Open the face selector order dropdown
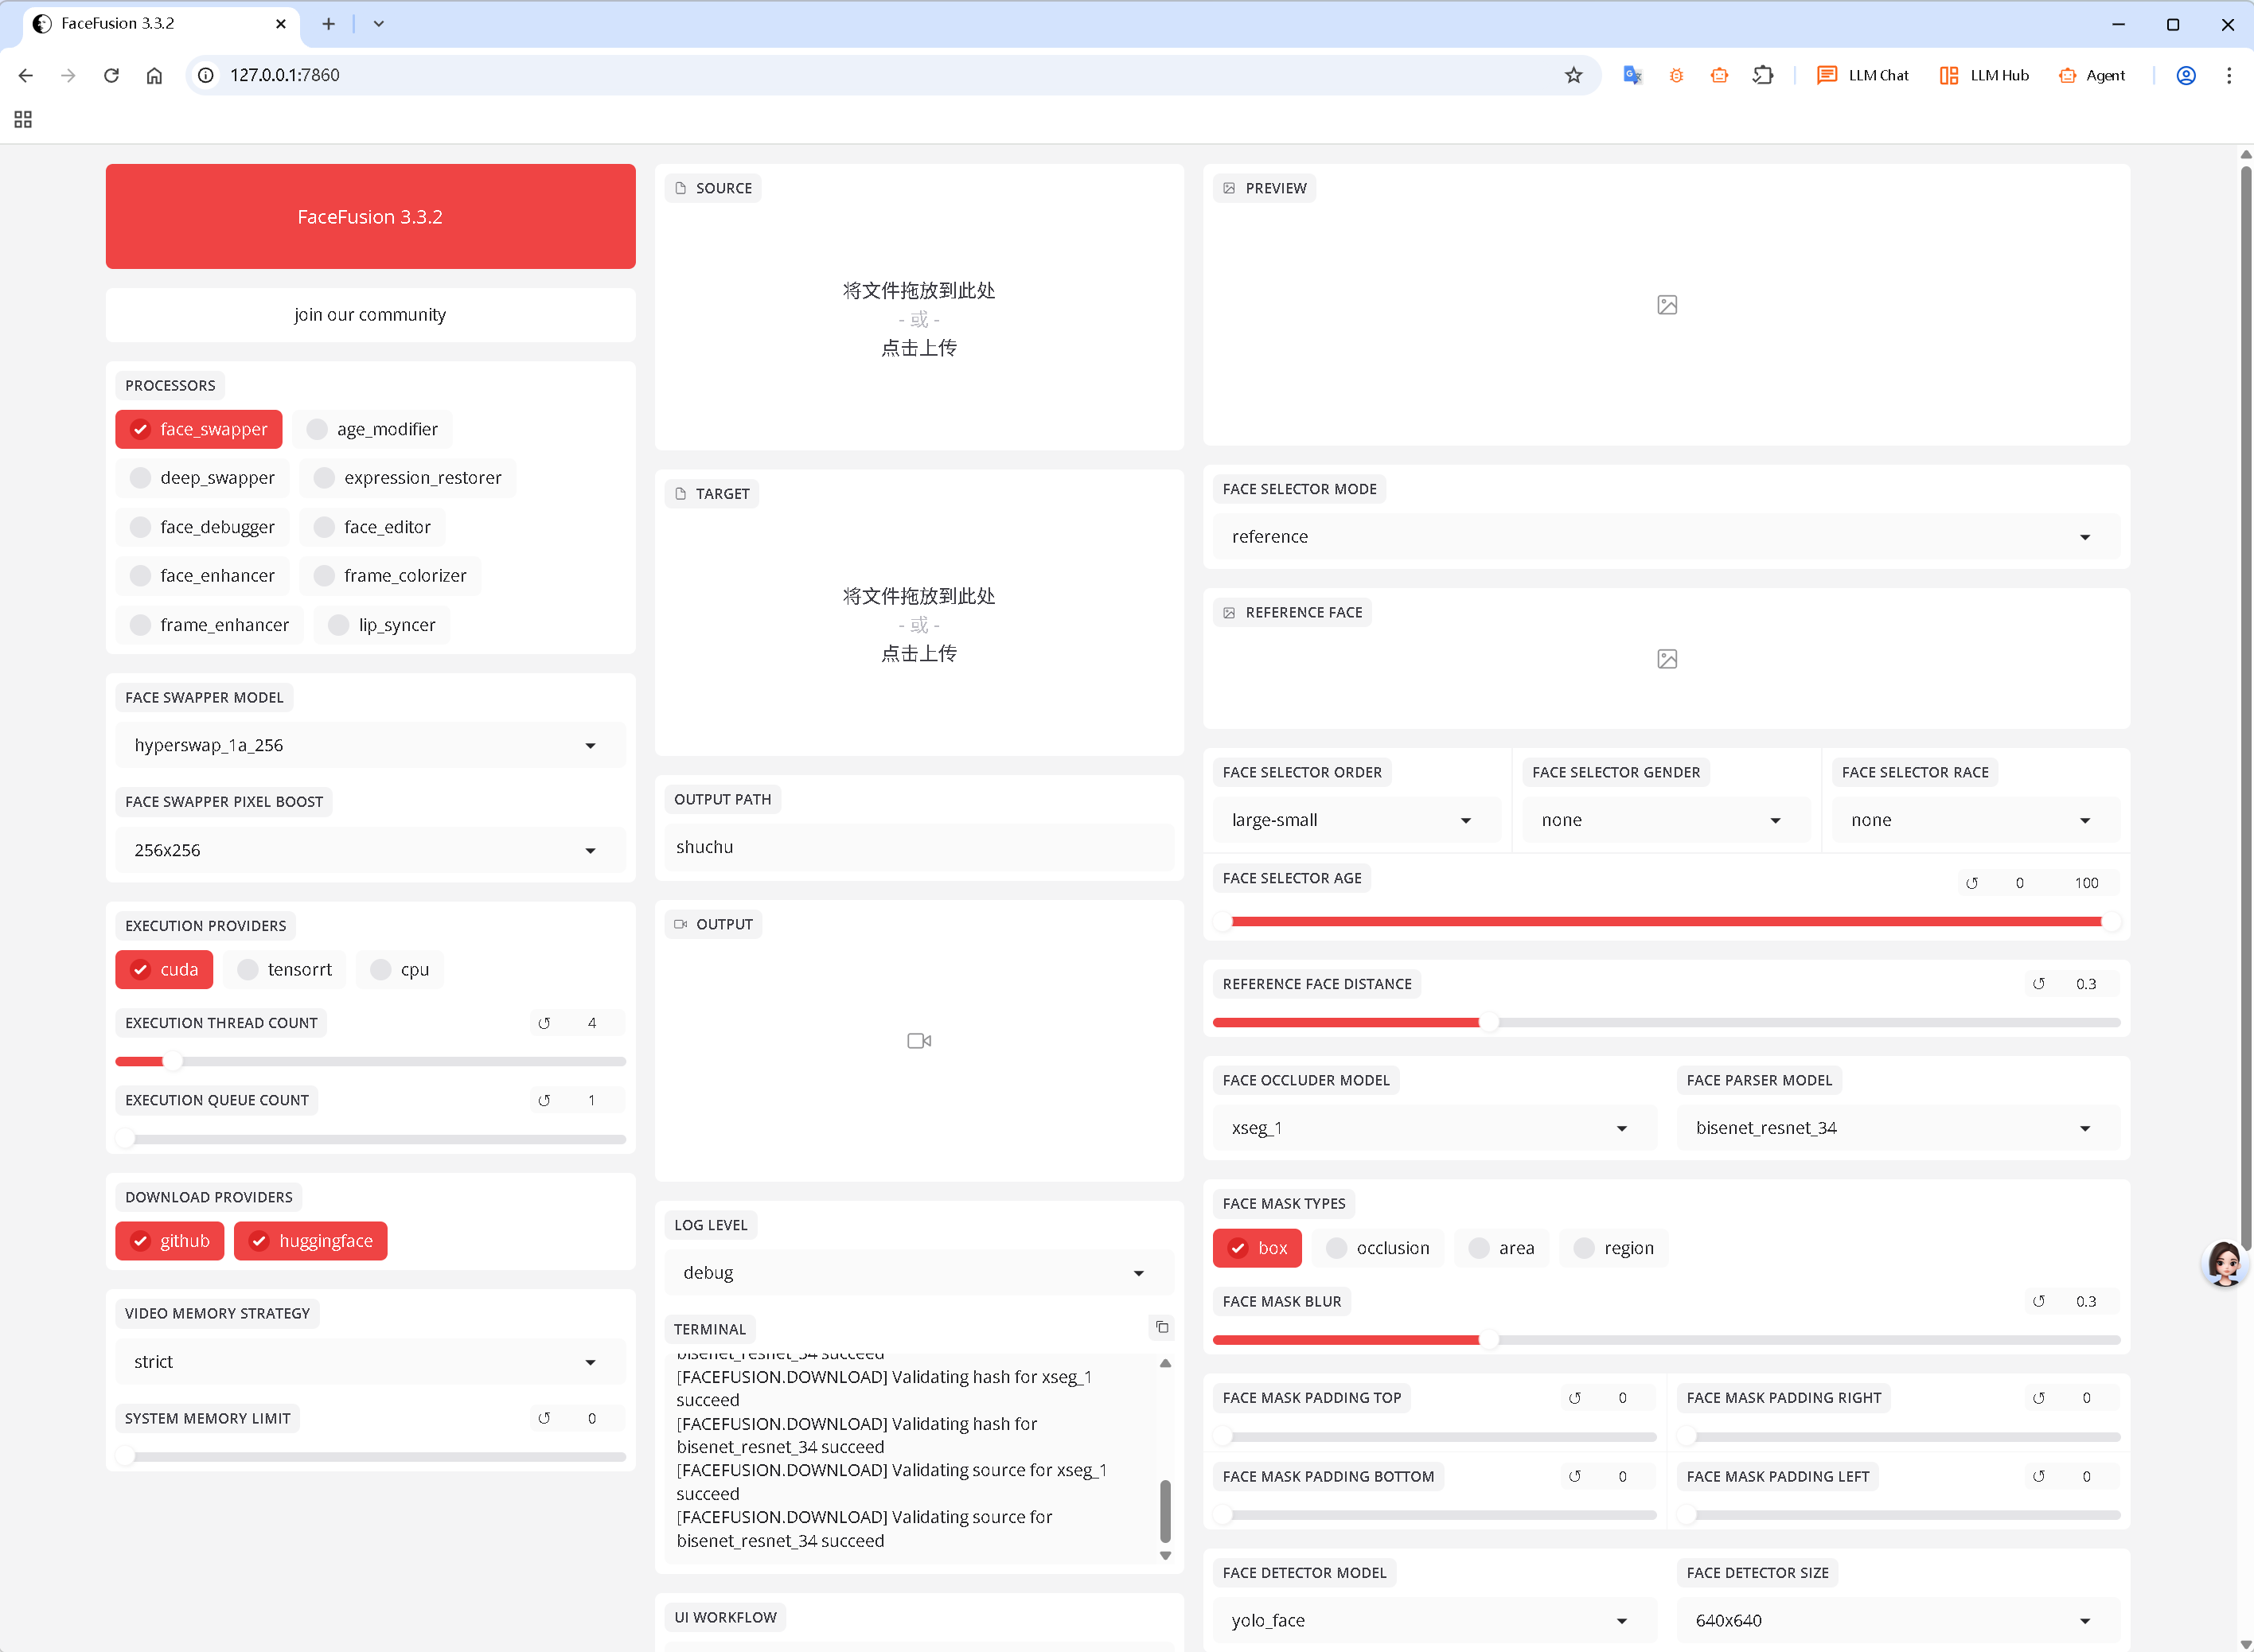Viewport: 2254px width, 1652px height. (x=1357, y=820)
